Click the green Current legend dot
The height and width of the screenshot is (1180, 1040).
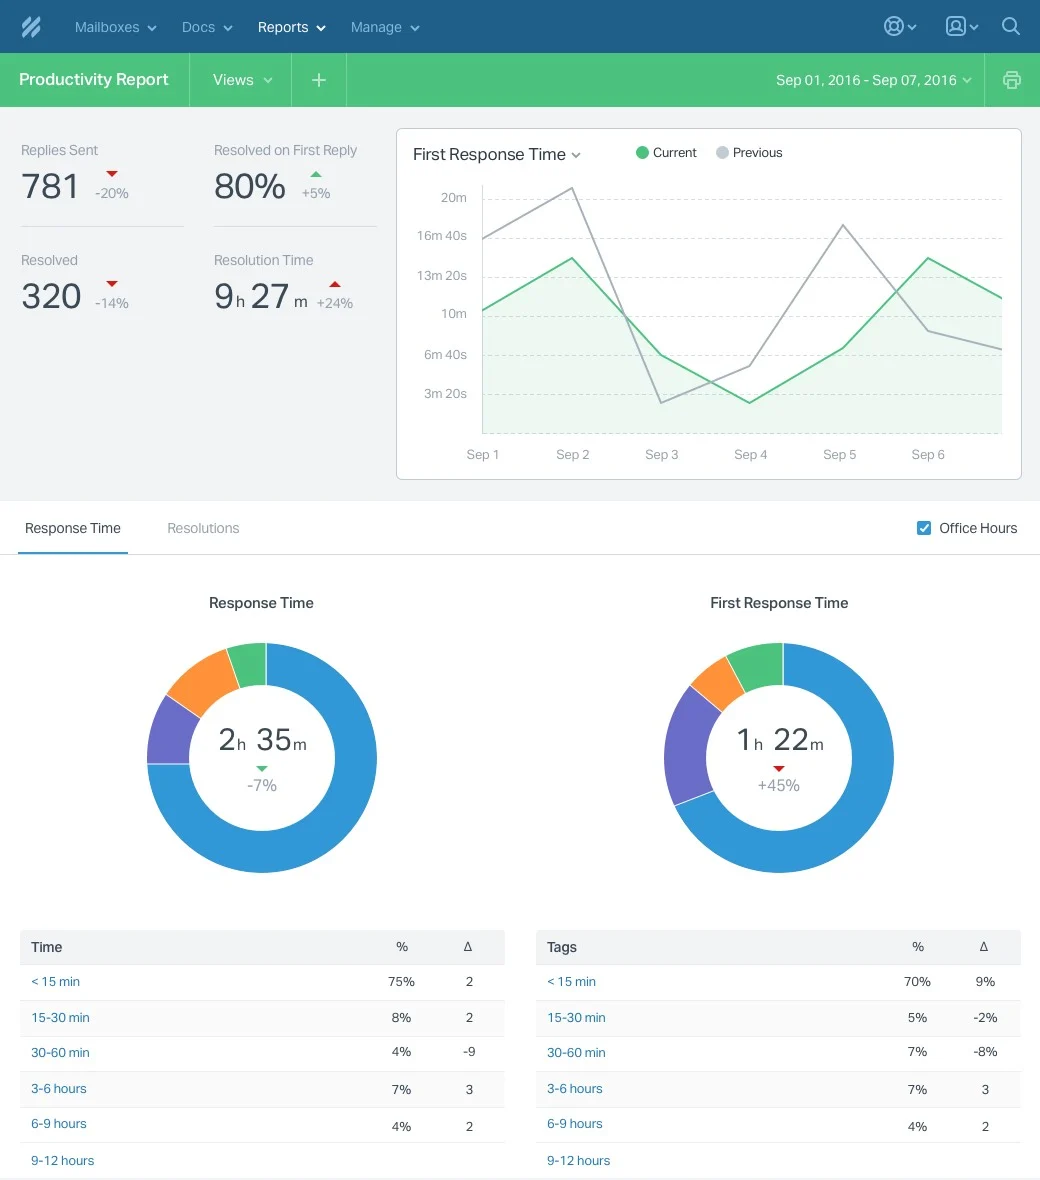coord(642,153)
